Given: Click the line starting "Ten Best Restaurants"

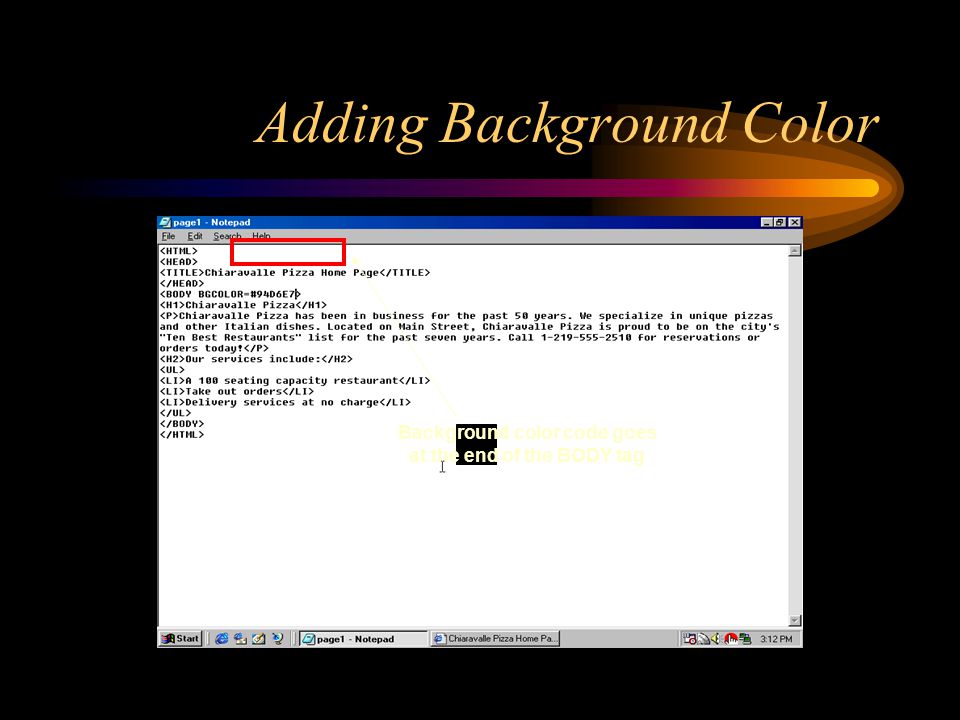Looking at the screenshot, I should point(460,337).
